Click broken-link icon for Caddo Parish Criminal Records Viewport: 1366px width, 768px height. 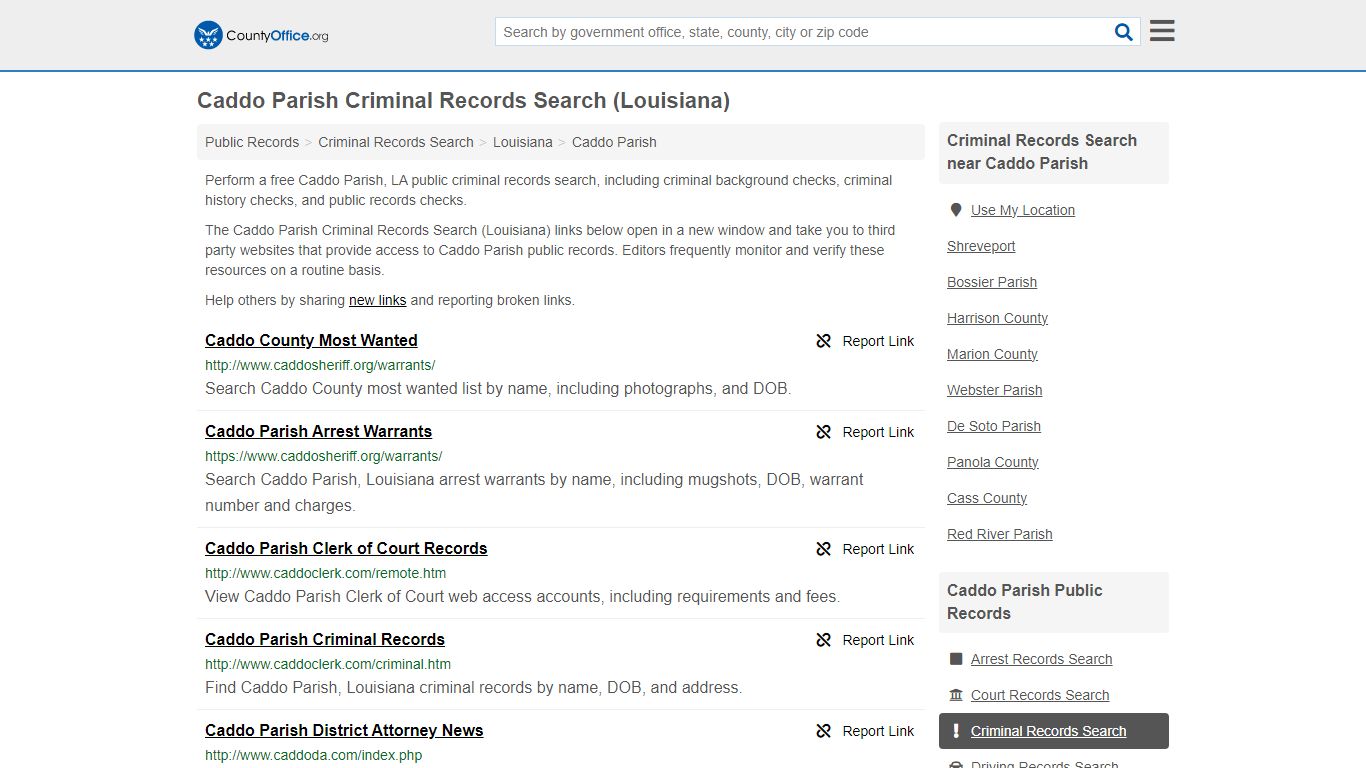coord(824,640)
